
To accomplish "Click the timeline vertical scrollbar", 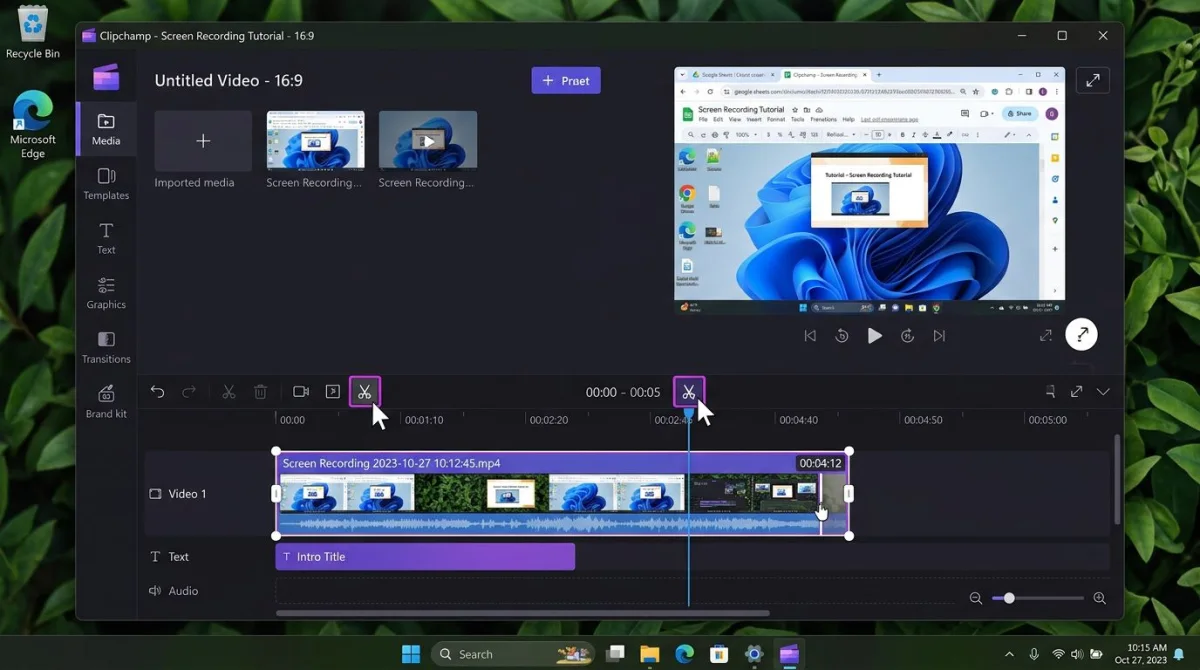I will (x=1117, y=480).
